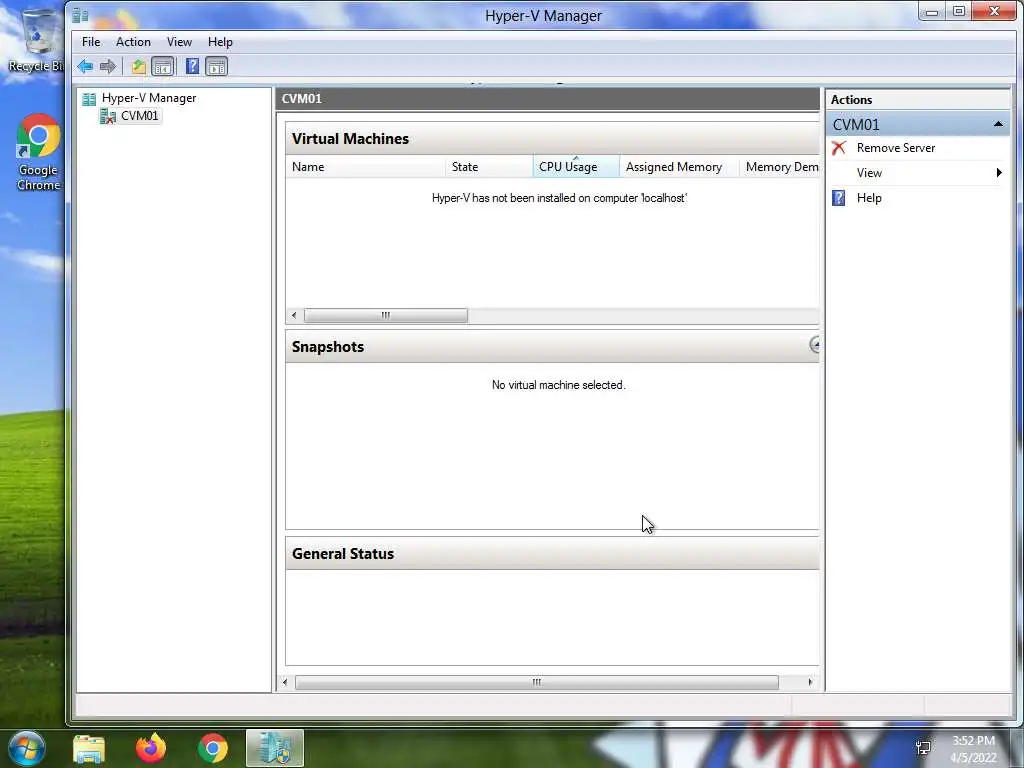Screen dimensions: 1024x768
Task: Click bottom horizontal scrollbar thumb
Action: [x=537, y=682]
